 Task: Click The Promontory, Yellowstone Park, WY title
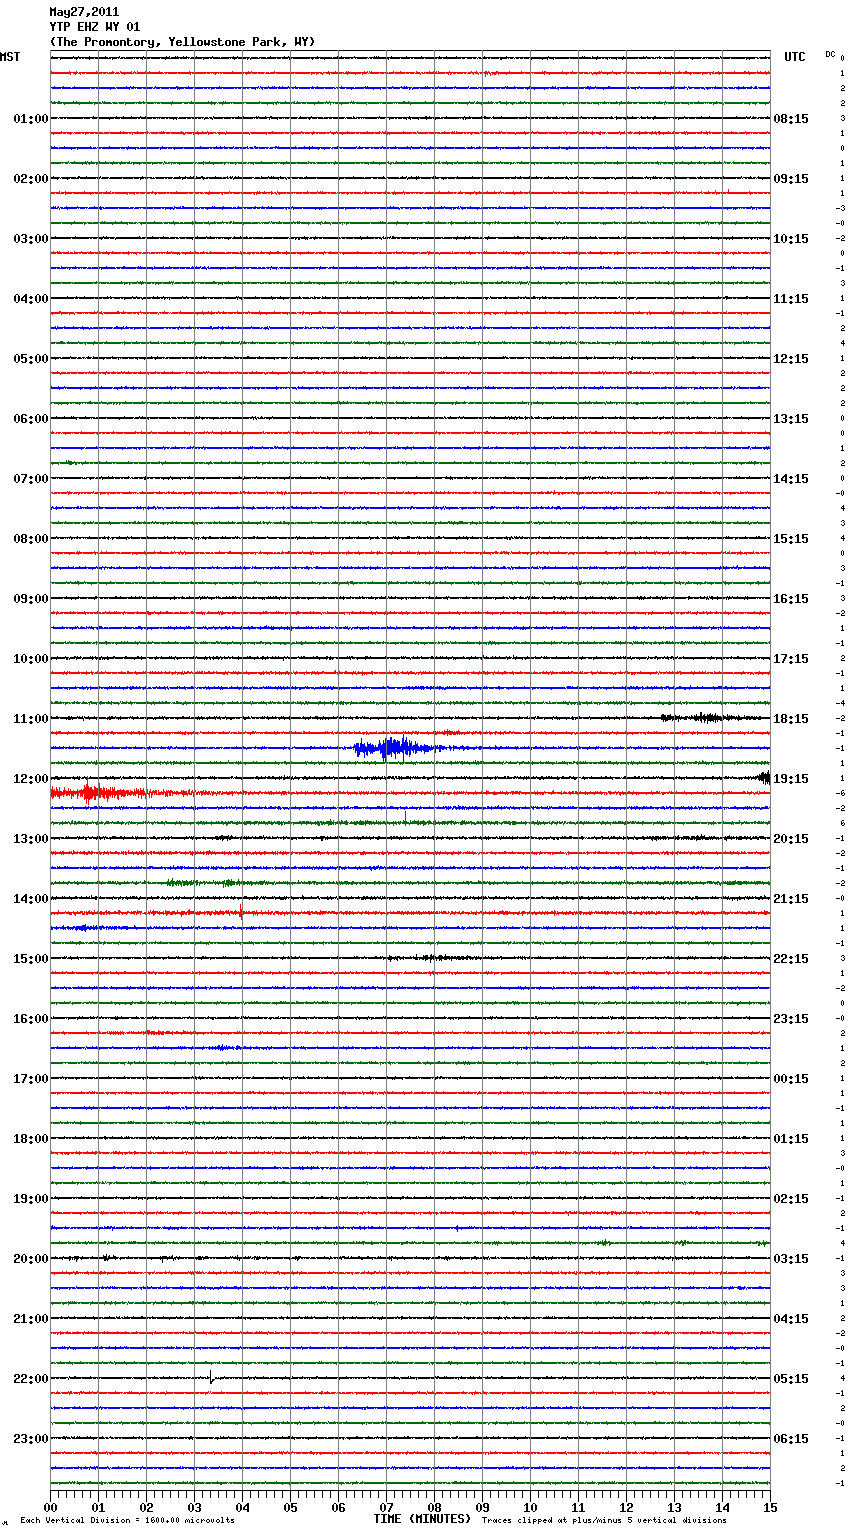tap(182, 42)
